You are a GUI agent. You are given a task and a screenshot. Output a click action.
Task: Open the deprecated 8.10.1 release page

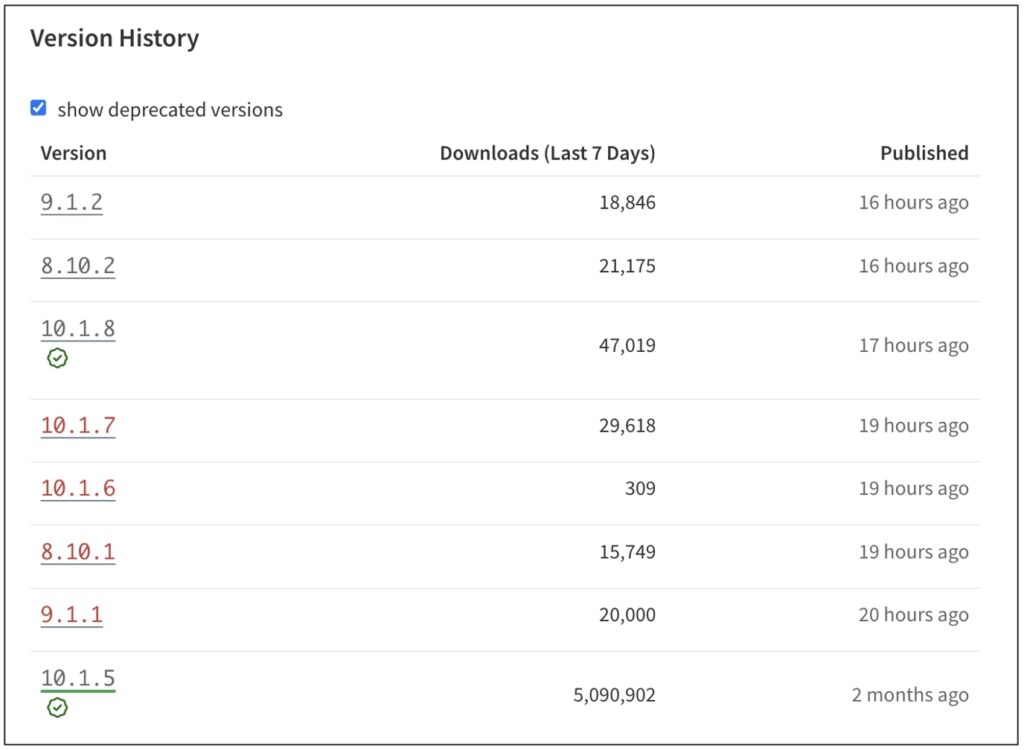[77, 551]
